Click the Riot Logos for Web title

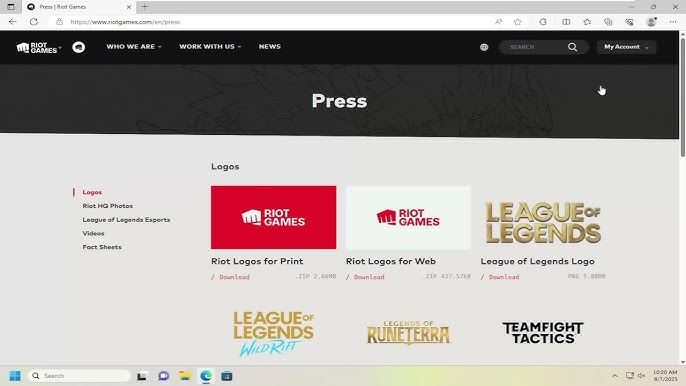point(391,261)
